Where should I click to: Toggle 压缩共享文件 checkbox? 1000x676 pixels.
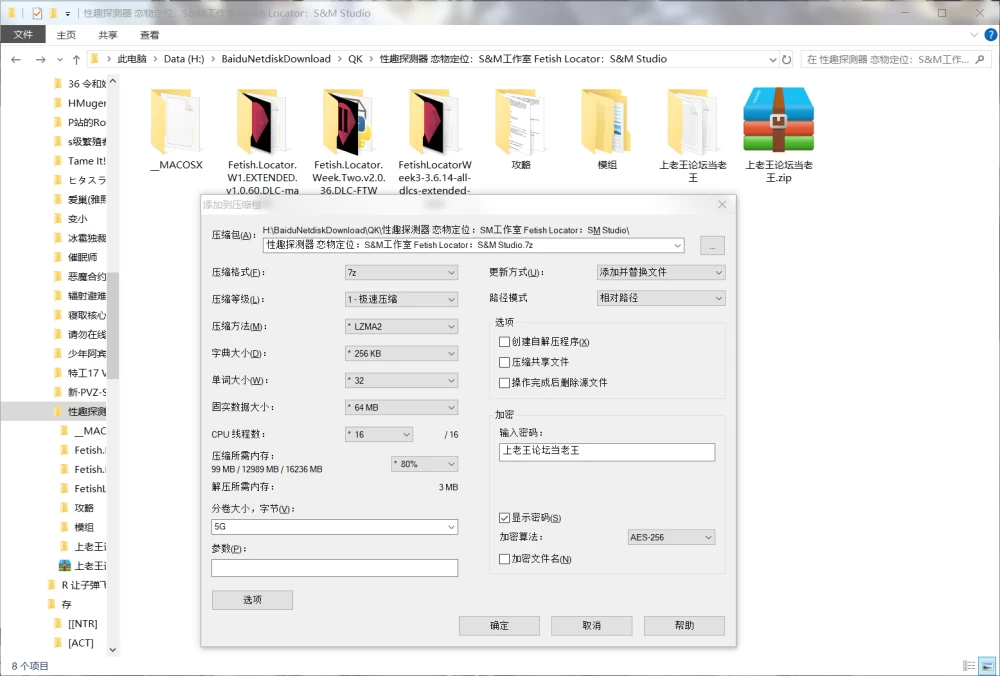coord(504,362)
